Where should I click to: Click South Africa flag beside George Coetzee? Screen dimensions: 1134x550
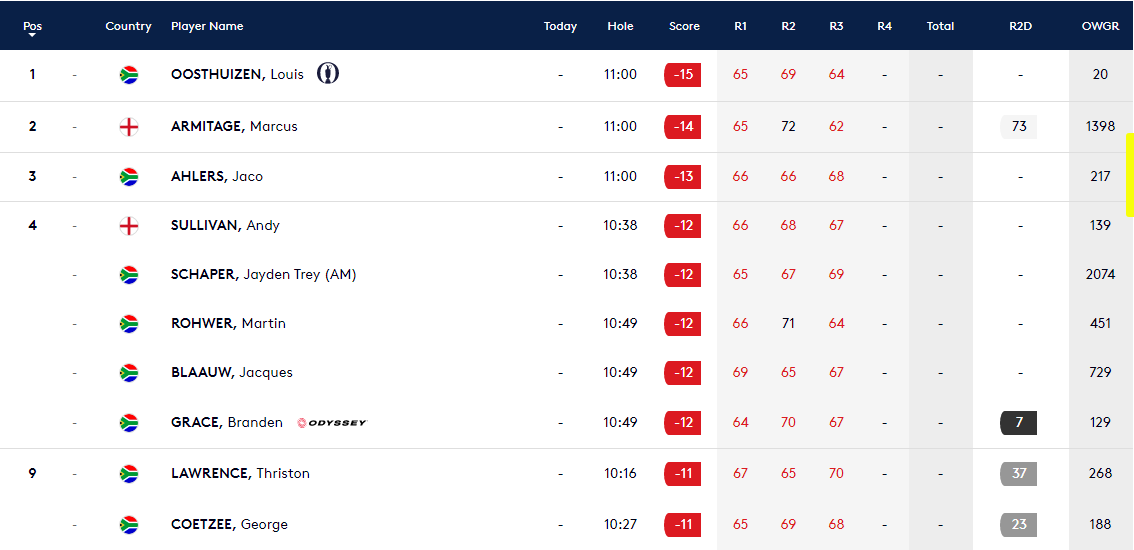pyautogui.click(x=128, y=524)
